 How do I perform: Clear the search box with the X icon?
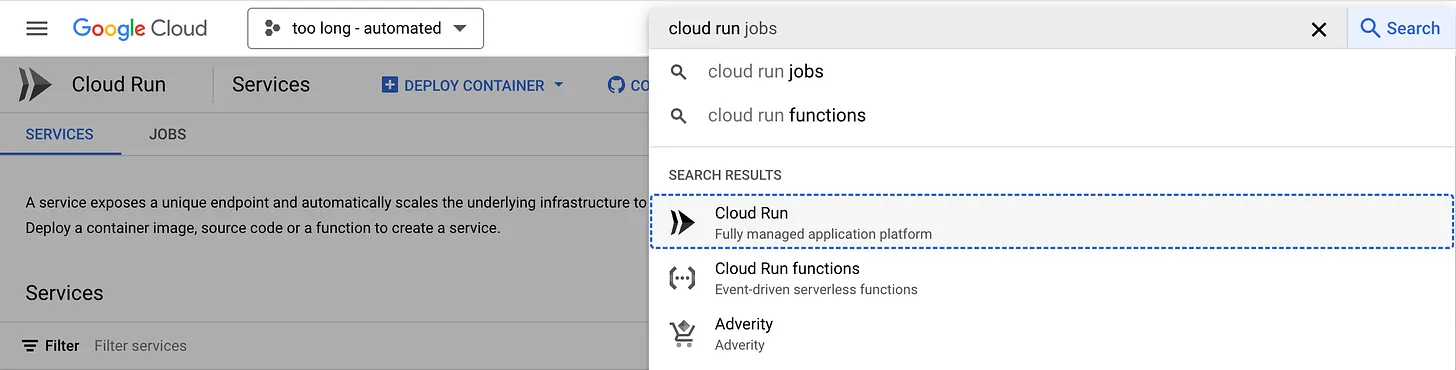pyautogui.click(x=1319, y=29)
